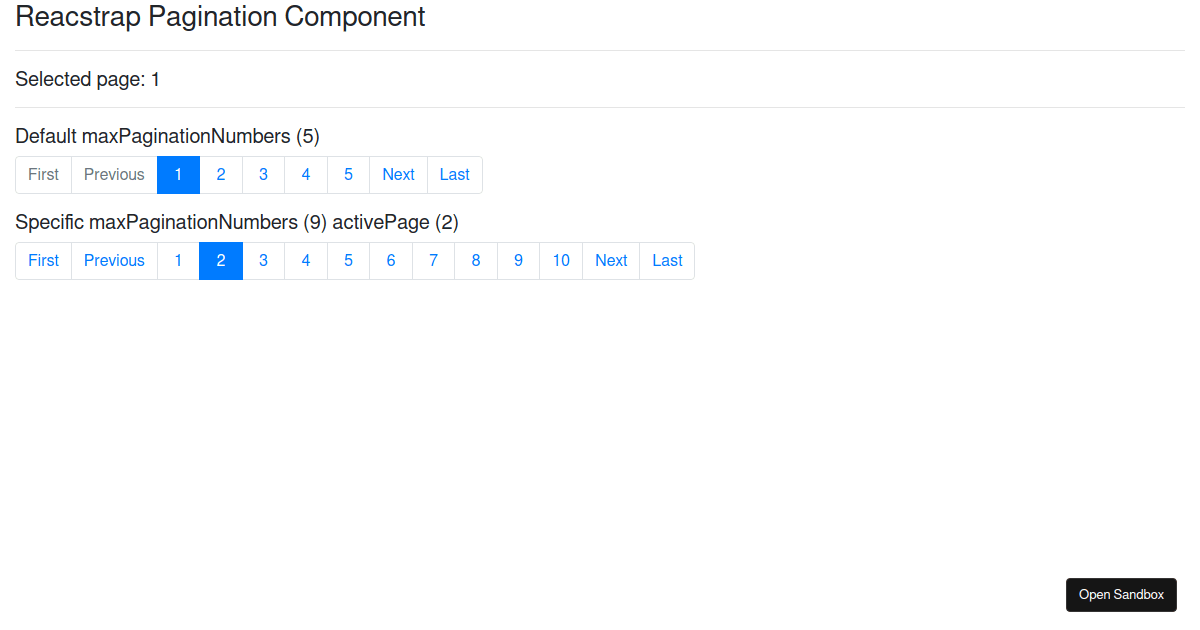This screenshot has width=1200, height=630.
Task: Click Previous in the default pagination
Action: [x=114, y=174]
